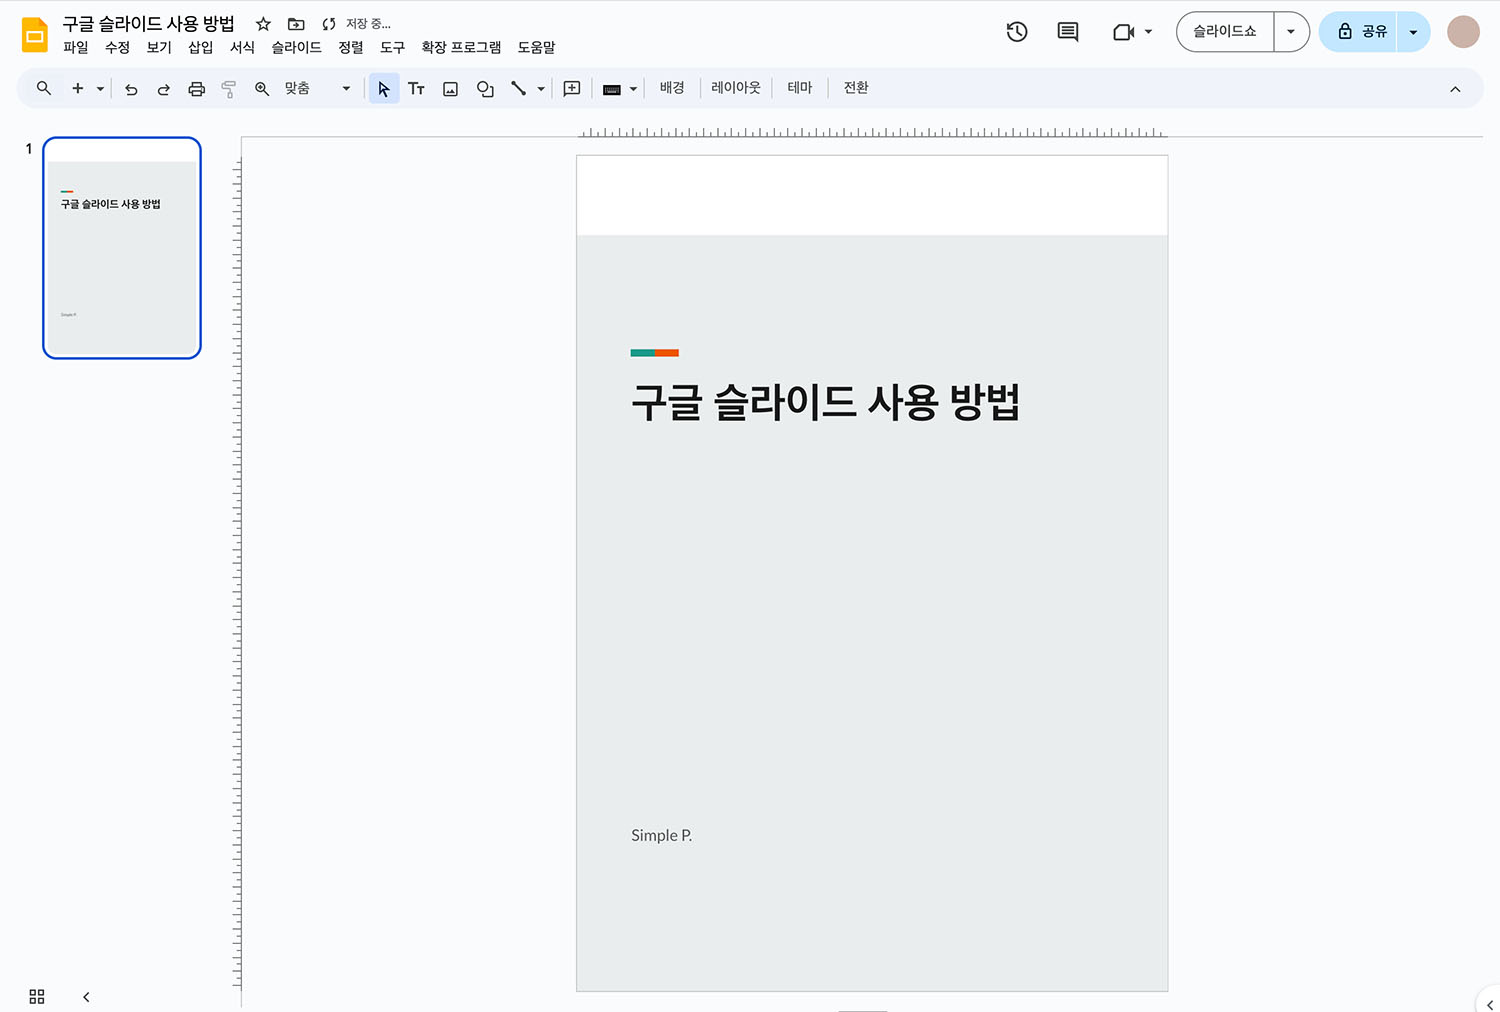The image size is (1500, 1012).
Task: Click the video camera meeting icon
Action: coord(1123,32)
